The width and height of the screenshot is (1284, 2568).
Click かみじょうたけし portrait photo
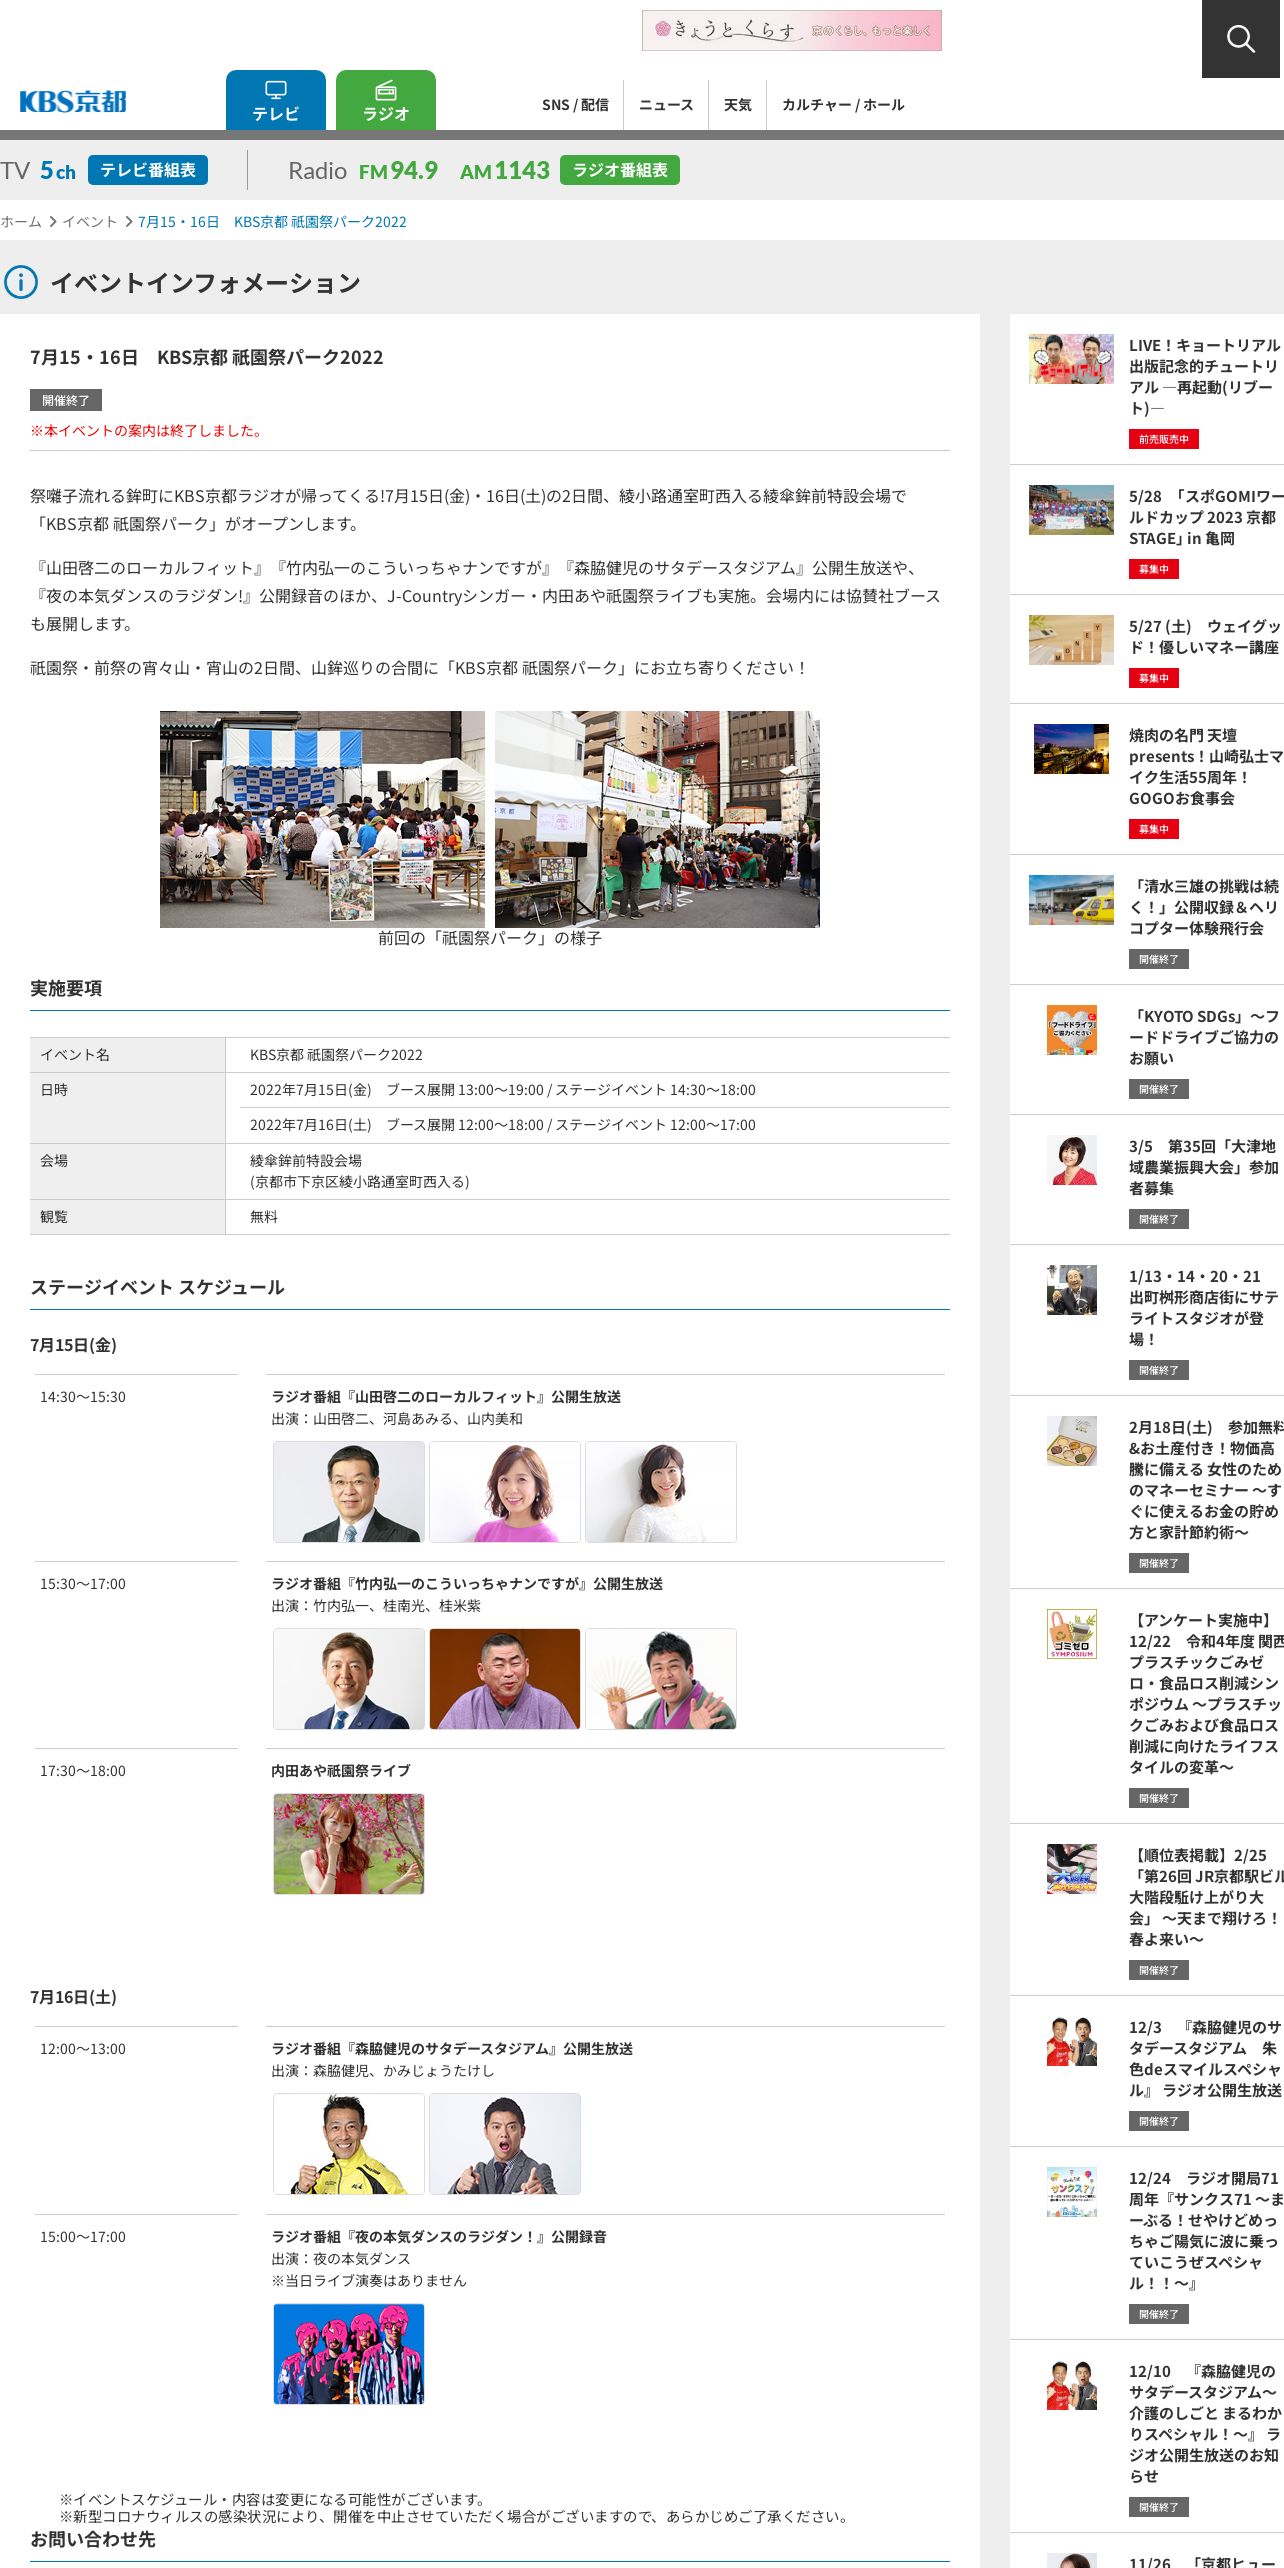pyautogui.click(x=505, y=2144)
